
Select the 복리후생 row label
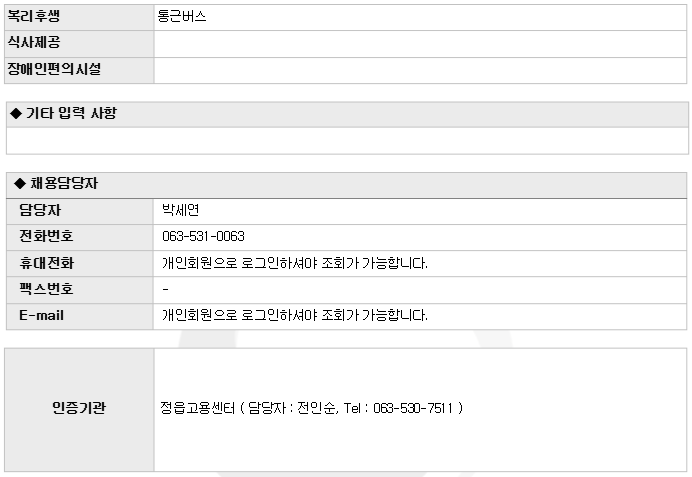point(34,17)
